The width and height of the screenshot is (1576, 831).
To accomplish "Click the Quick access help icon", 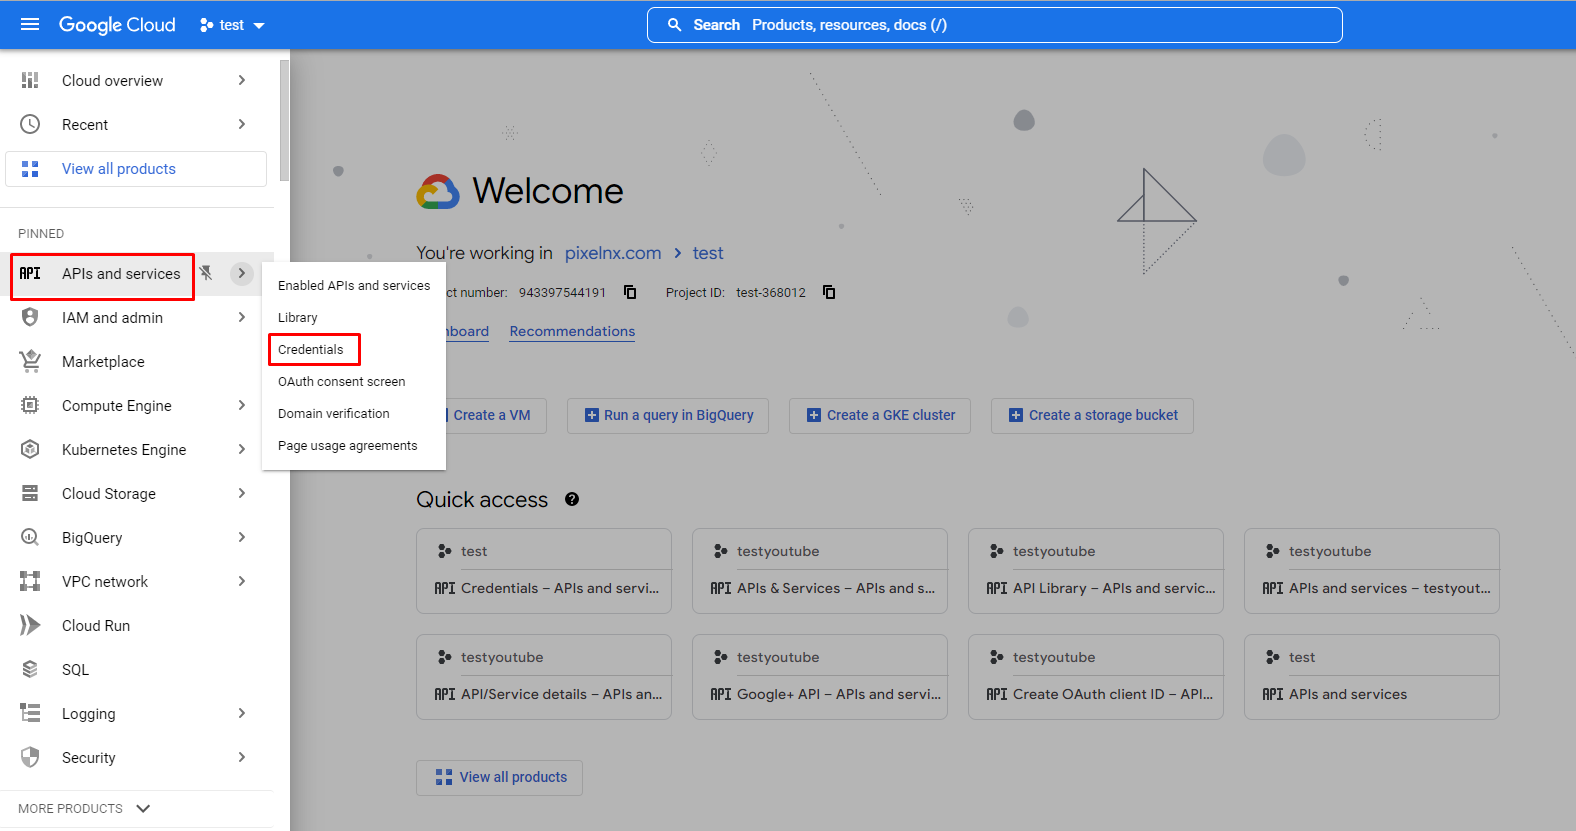I will coord(572,499).
